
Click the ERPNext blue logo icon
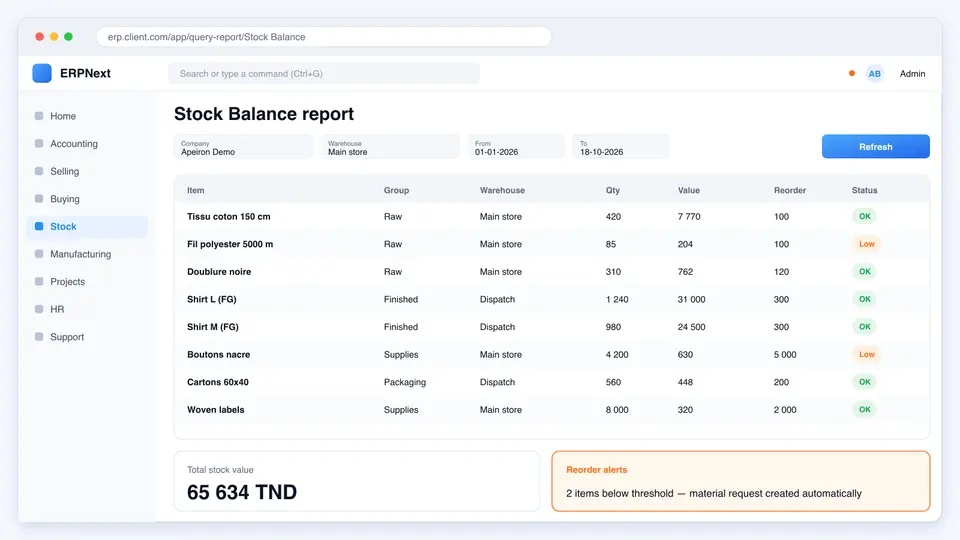[42, 73]
